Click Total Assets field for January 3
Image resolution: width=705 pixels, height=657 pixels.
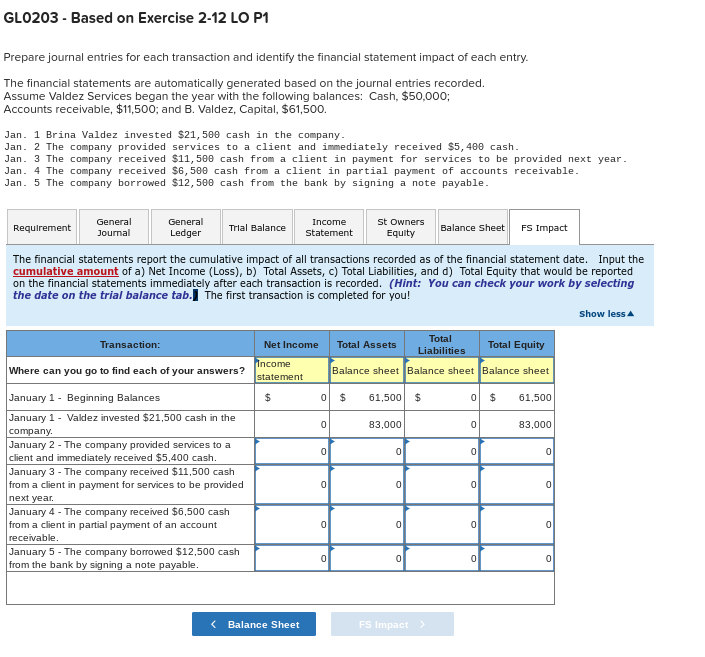tap(367, 484)
